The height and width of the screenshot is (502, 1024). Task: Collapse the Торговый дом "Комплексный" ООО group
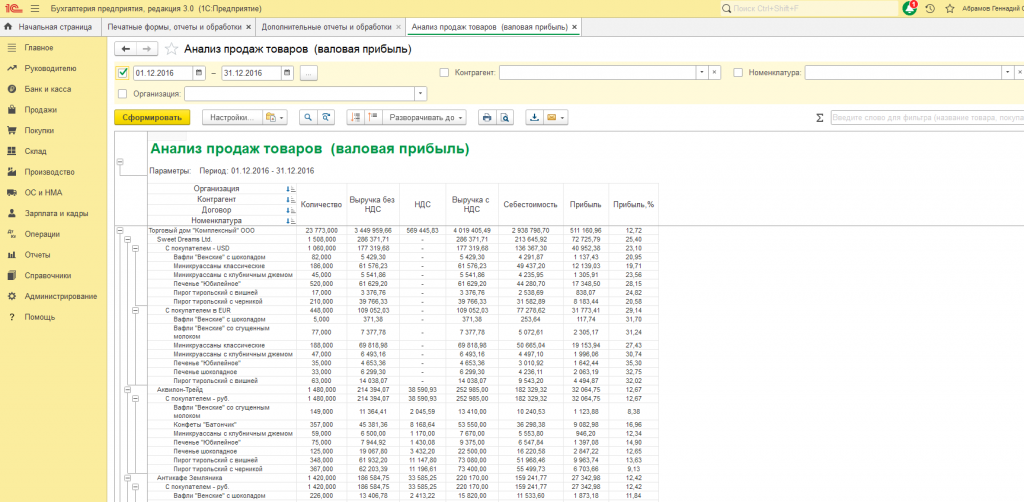[x=120, y=230]
